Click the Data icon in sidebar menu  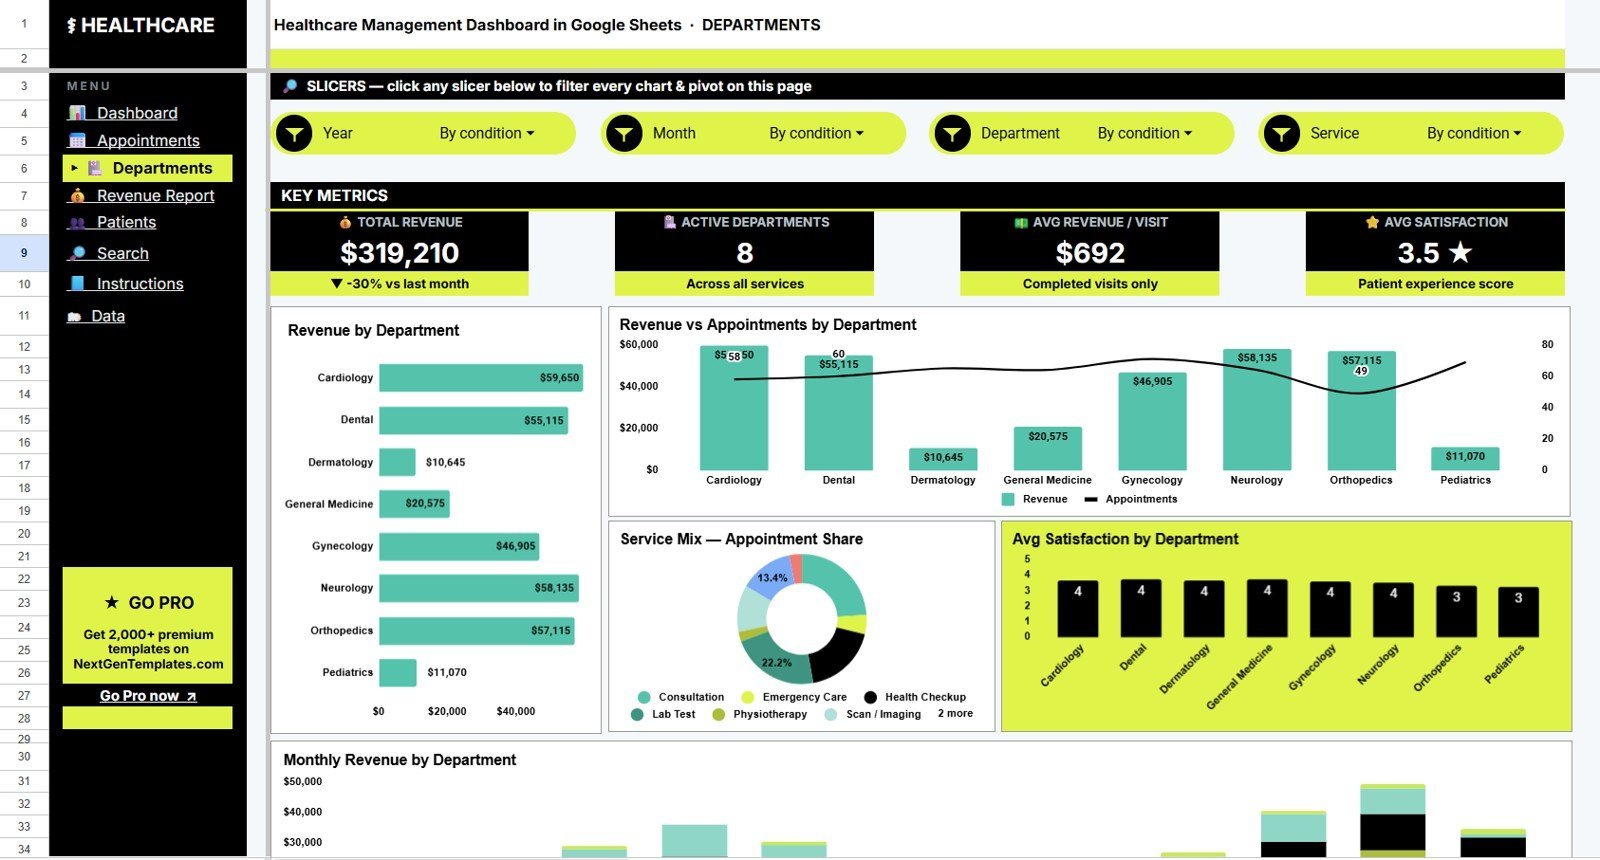pos(74,317)
